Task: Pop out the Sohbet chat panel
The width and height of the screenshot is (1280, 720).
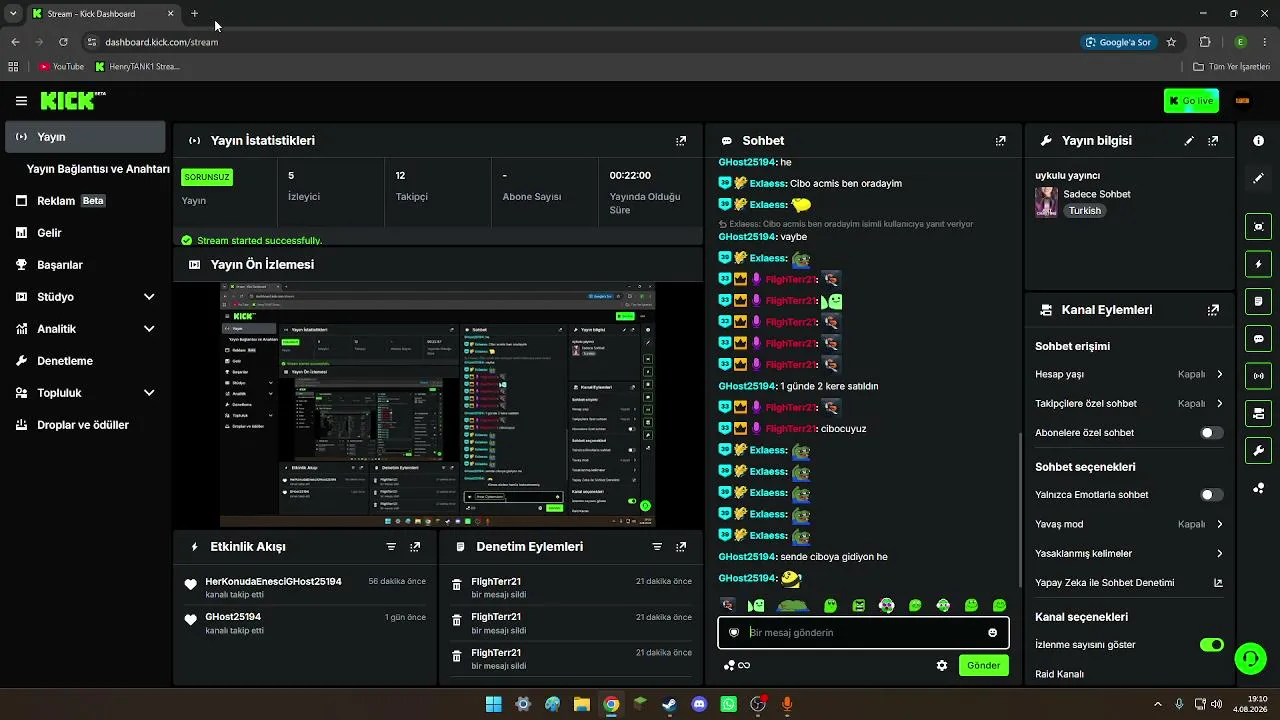Action: [1000, 141]
